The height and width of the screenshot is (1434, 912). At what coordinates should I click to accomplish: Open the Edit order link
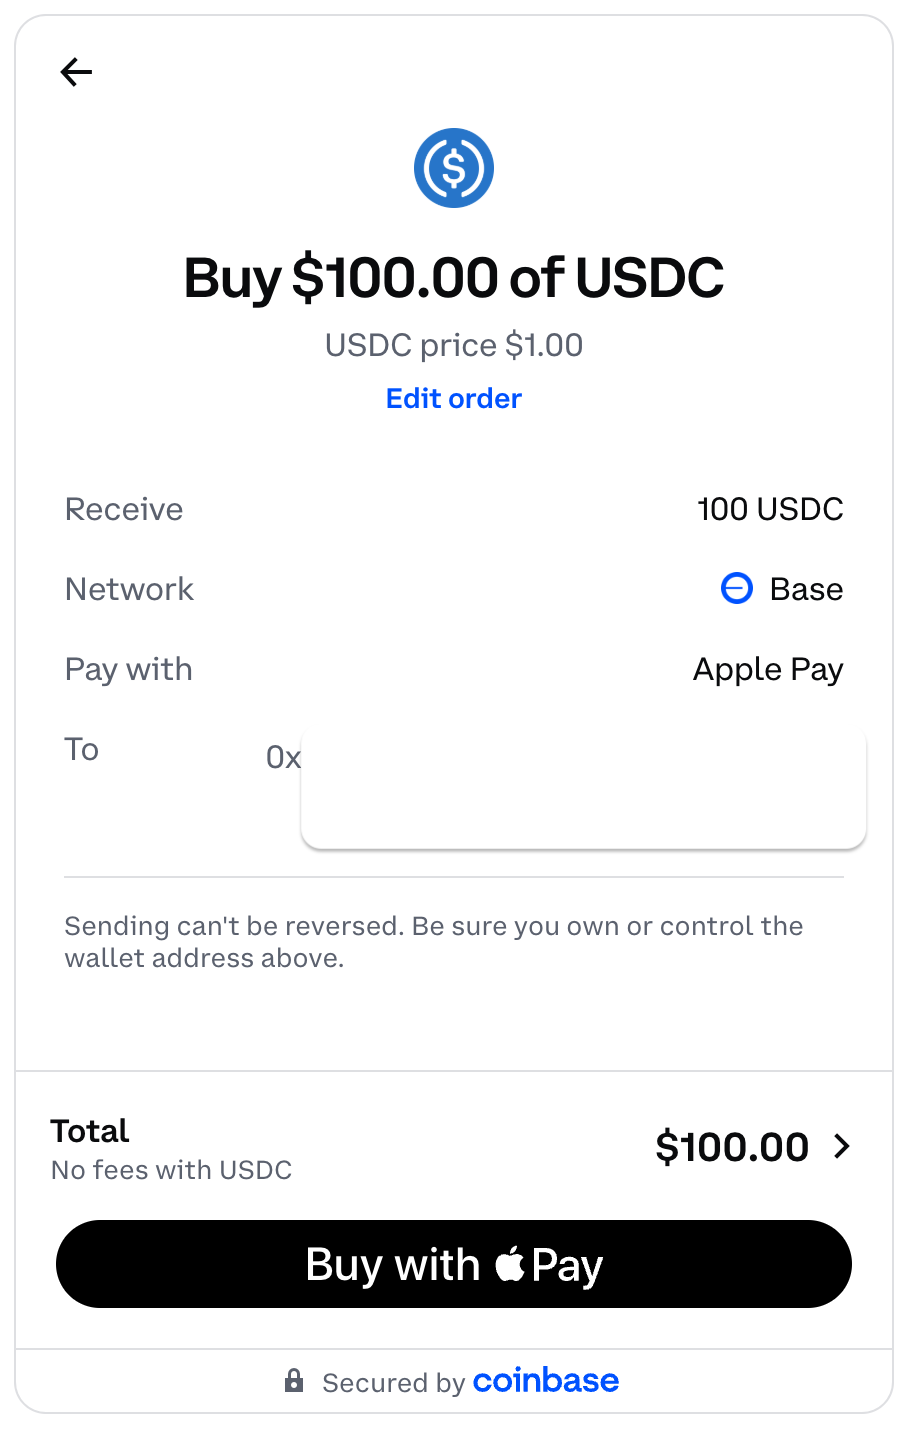pos(454,398)
